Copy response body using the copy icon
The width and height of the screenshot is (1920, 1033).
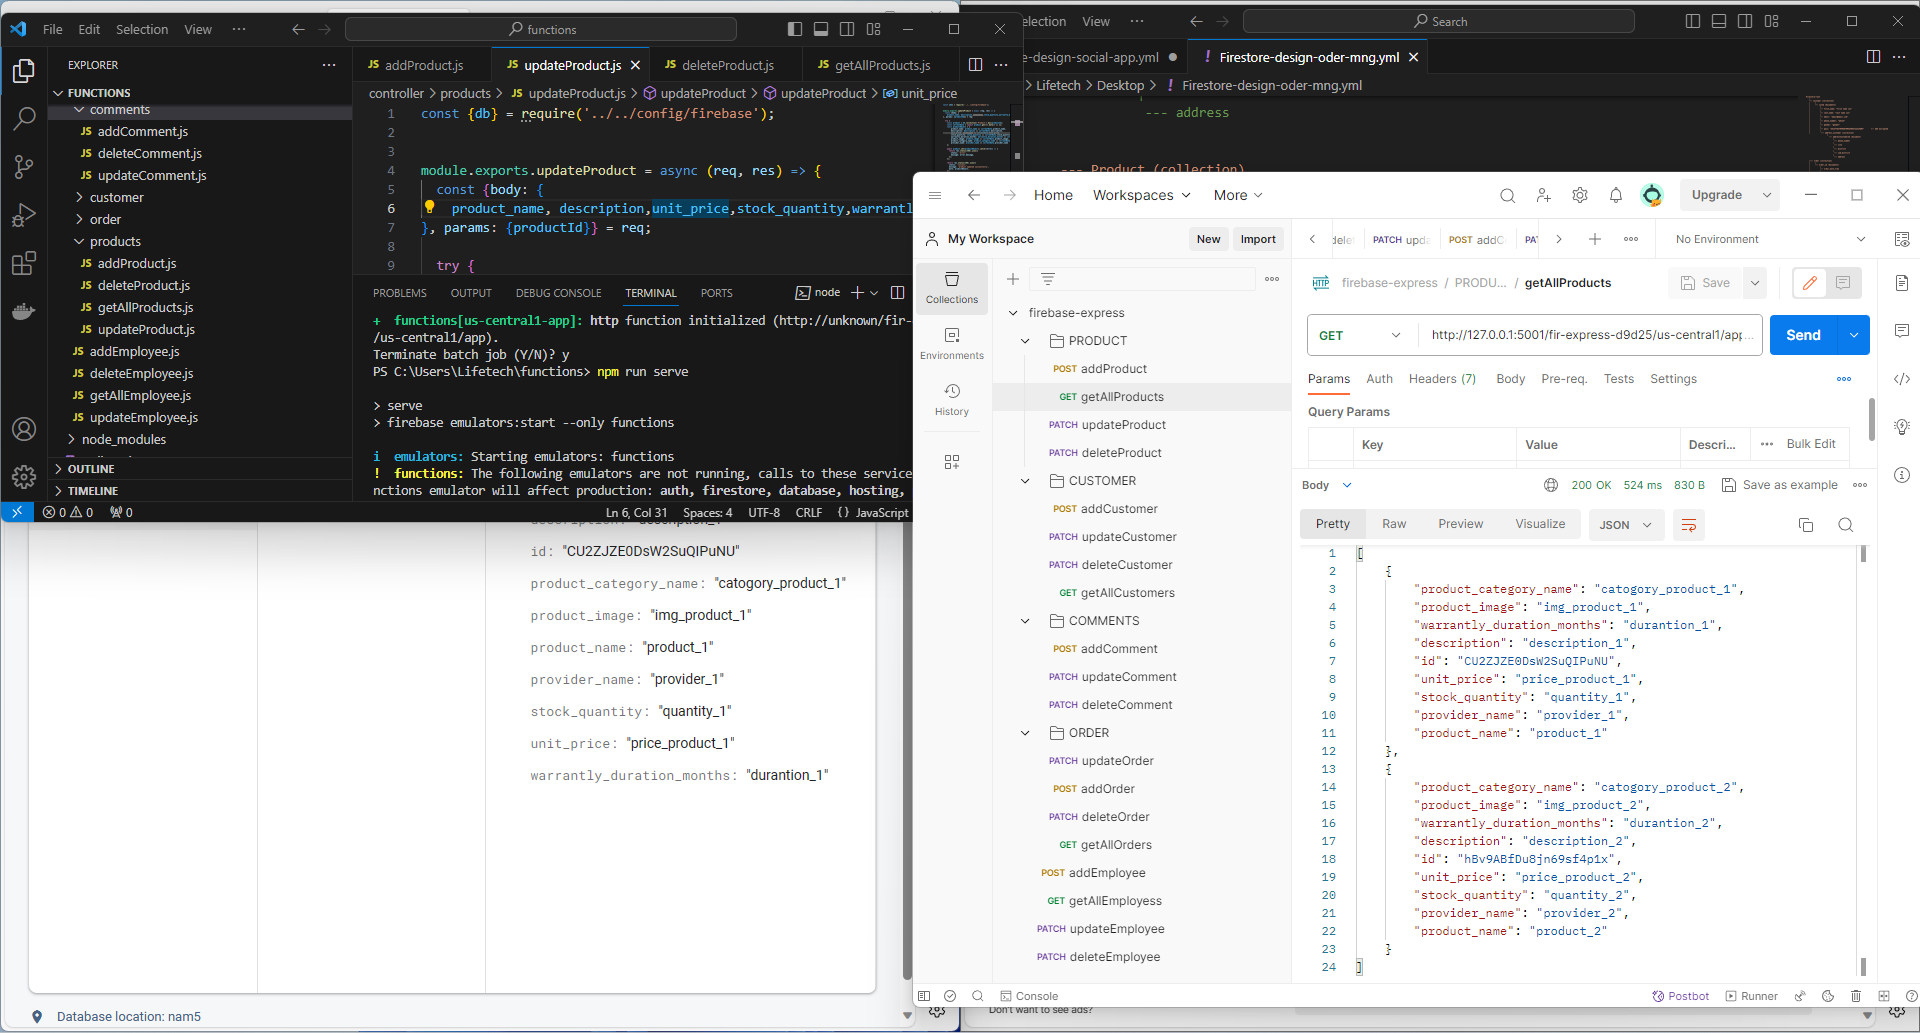pos(1805,525)
